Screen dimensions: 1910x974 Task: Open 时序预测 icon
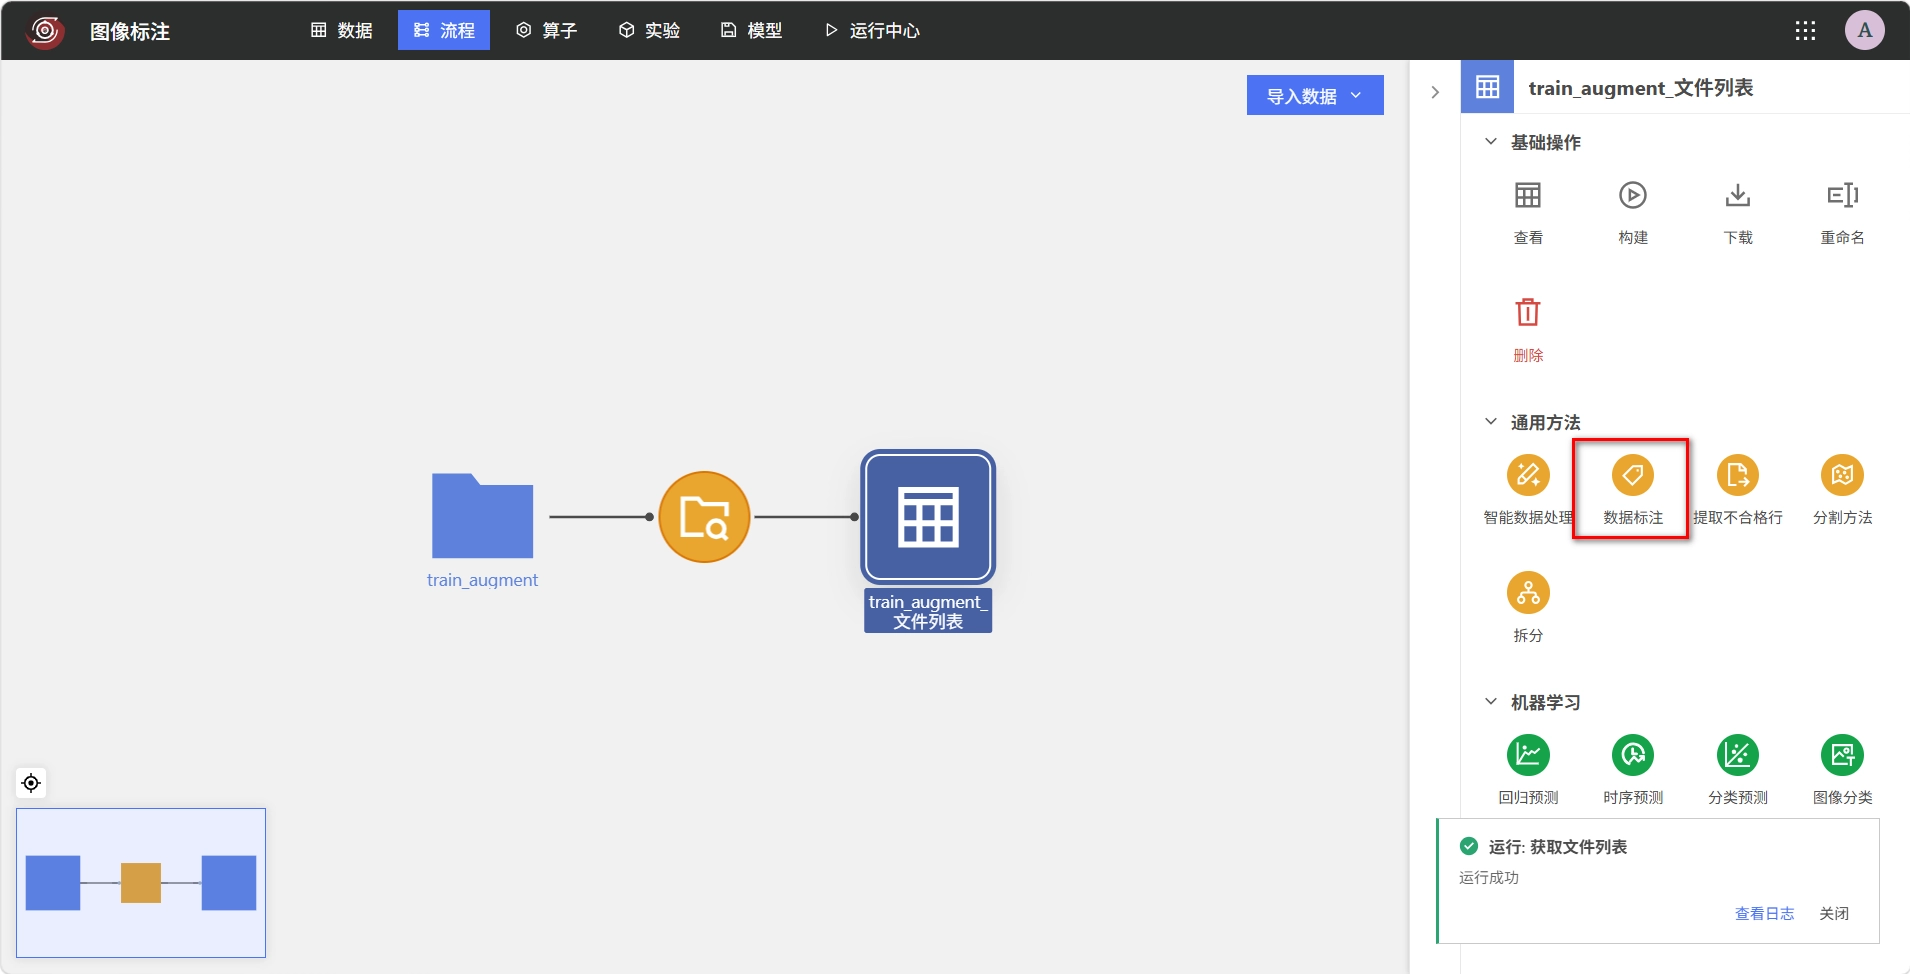click(1632, 755)
